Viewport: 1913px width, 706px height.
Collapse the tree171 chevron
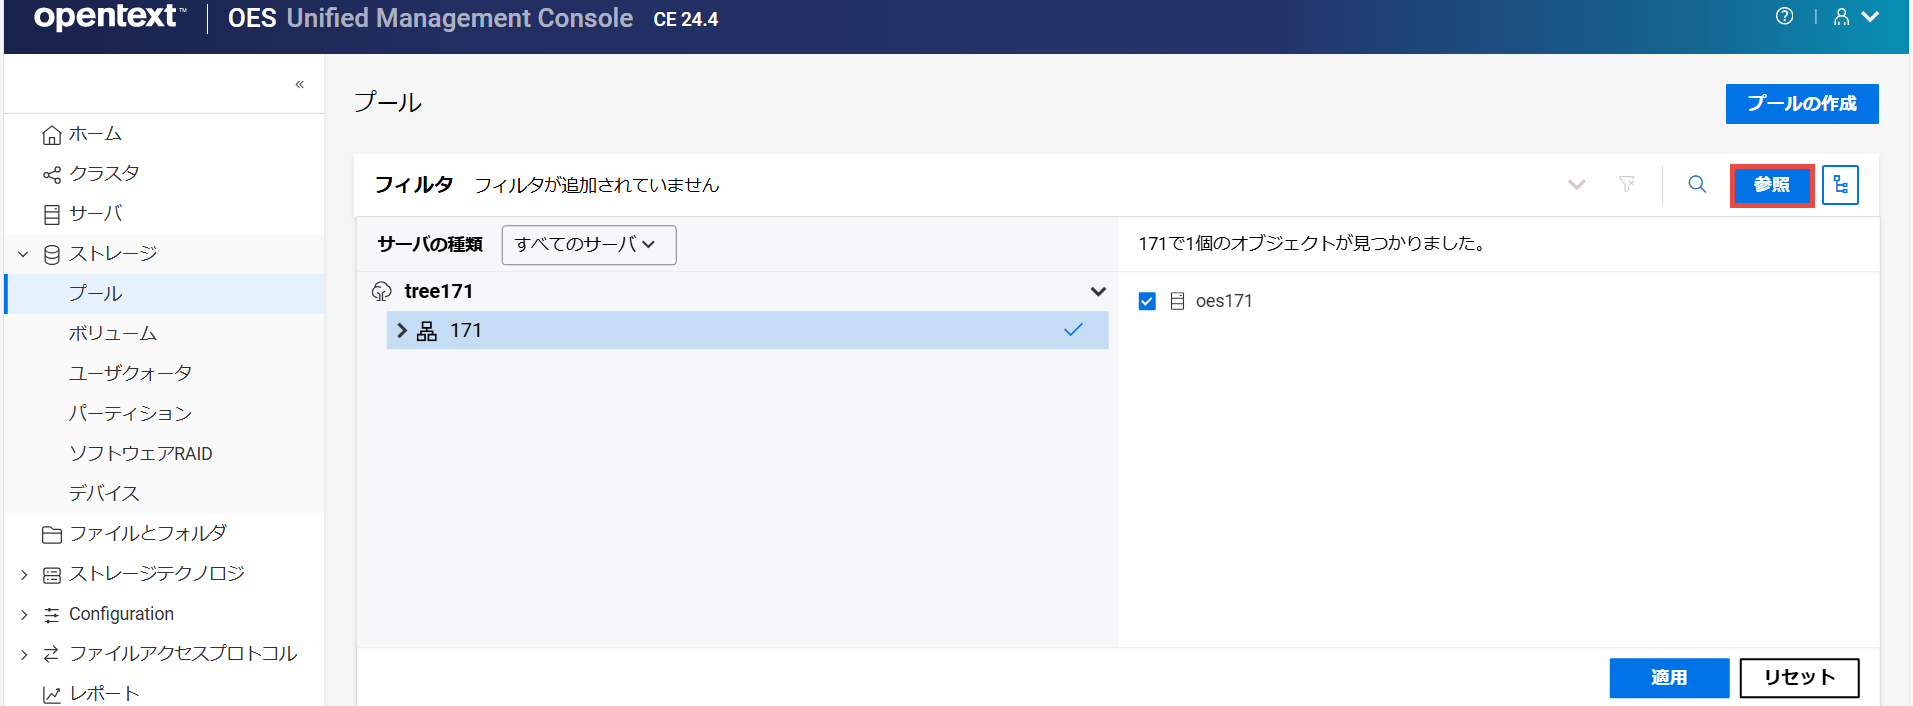1098,292
